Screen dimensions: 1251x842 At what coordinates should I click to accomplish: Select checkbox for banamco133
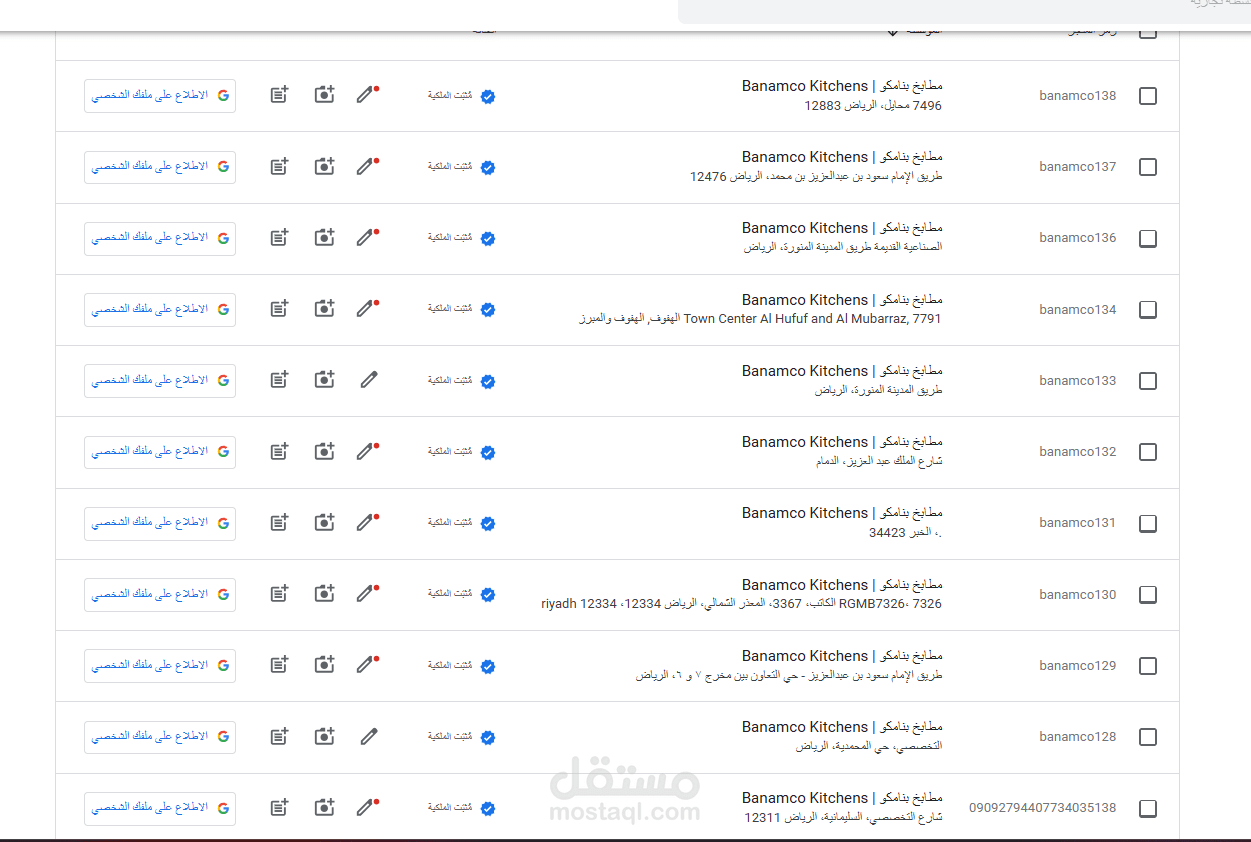[x=1148, y=381]
